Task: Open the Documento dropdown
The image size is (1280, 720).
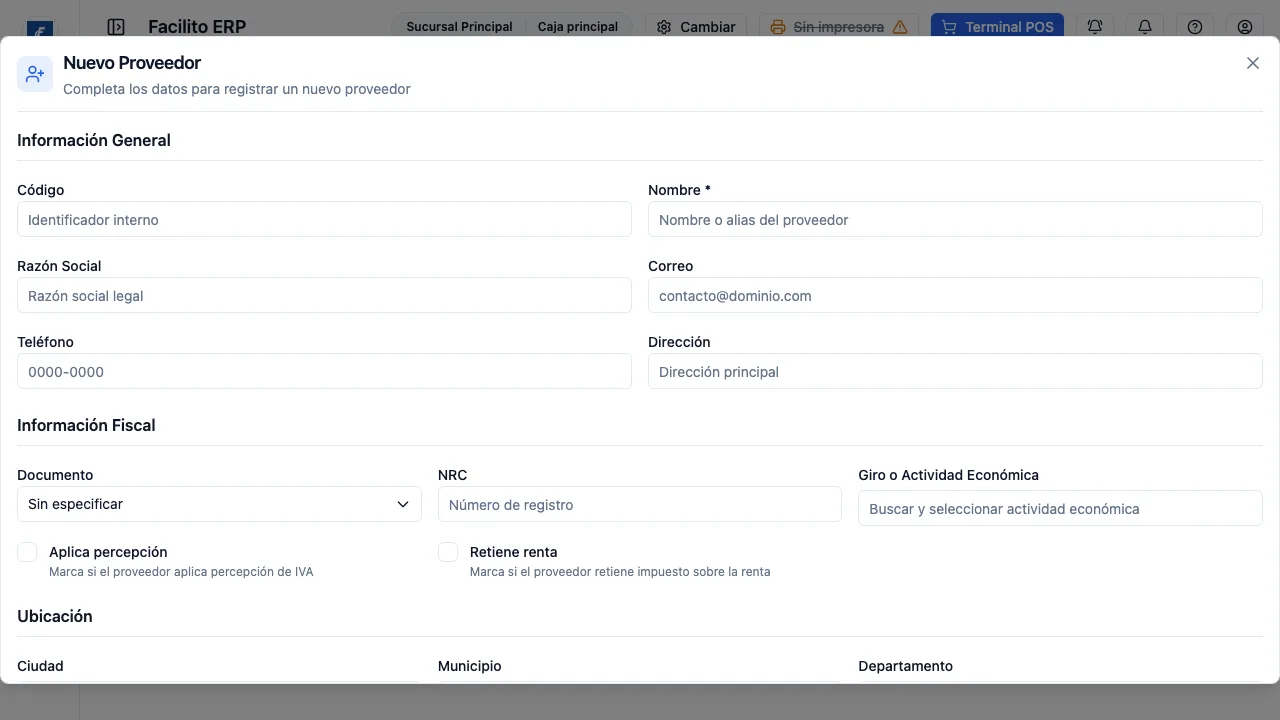Action: (x=219, y=504)
